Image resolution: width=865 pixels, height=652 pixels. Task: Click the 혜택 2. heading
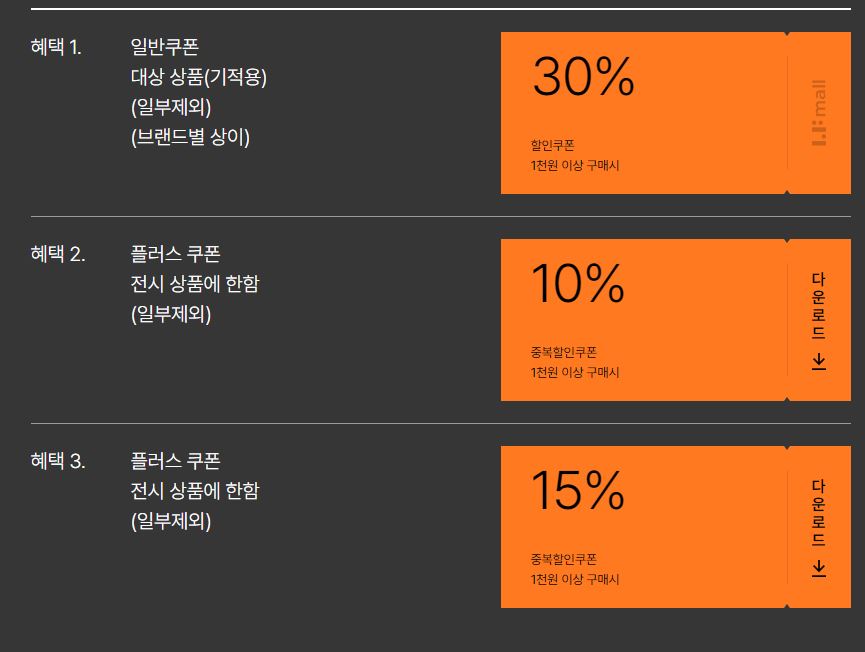pos(58,254)
